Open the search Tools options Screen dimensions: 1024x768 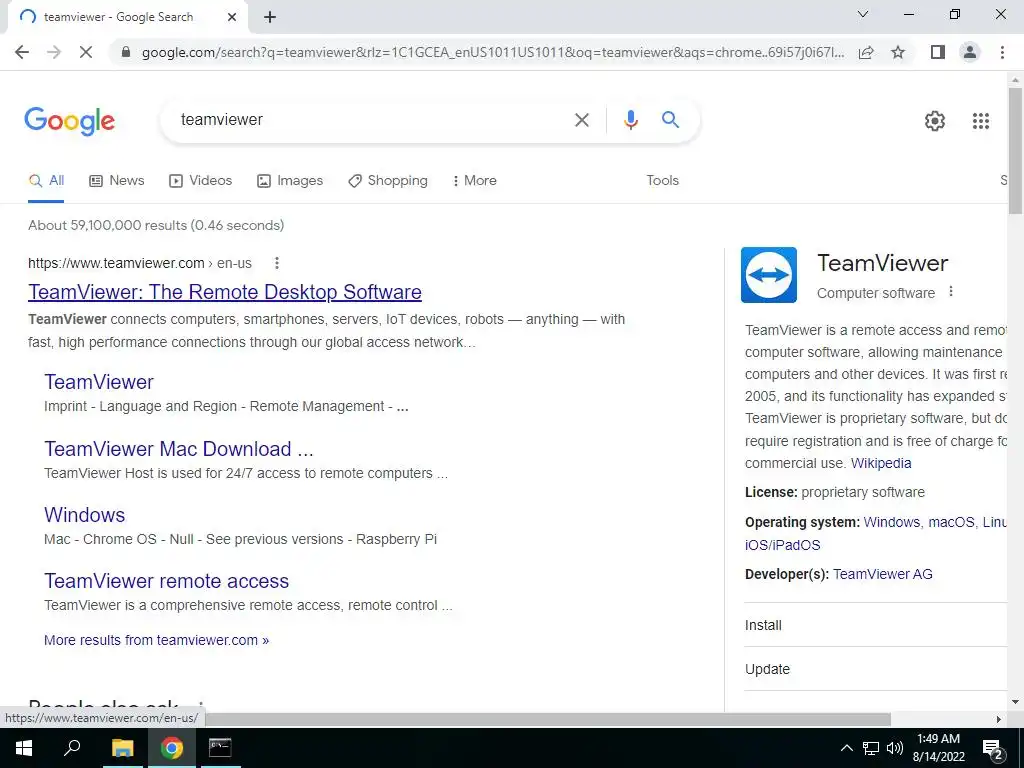click(x=662, y=181)
